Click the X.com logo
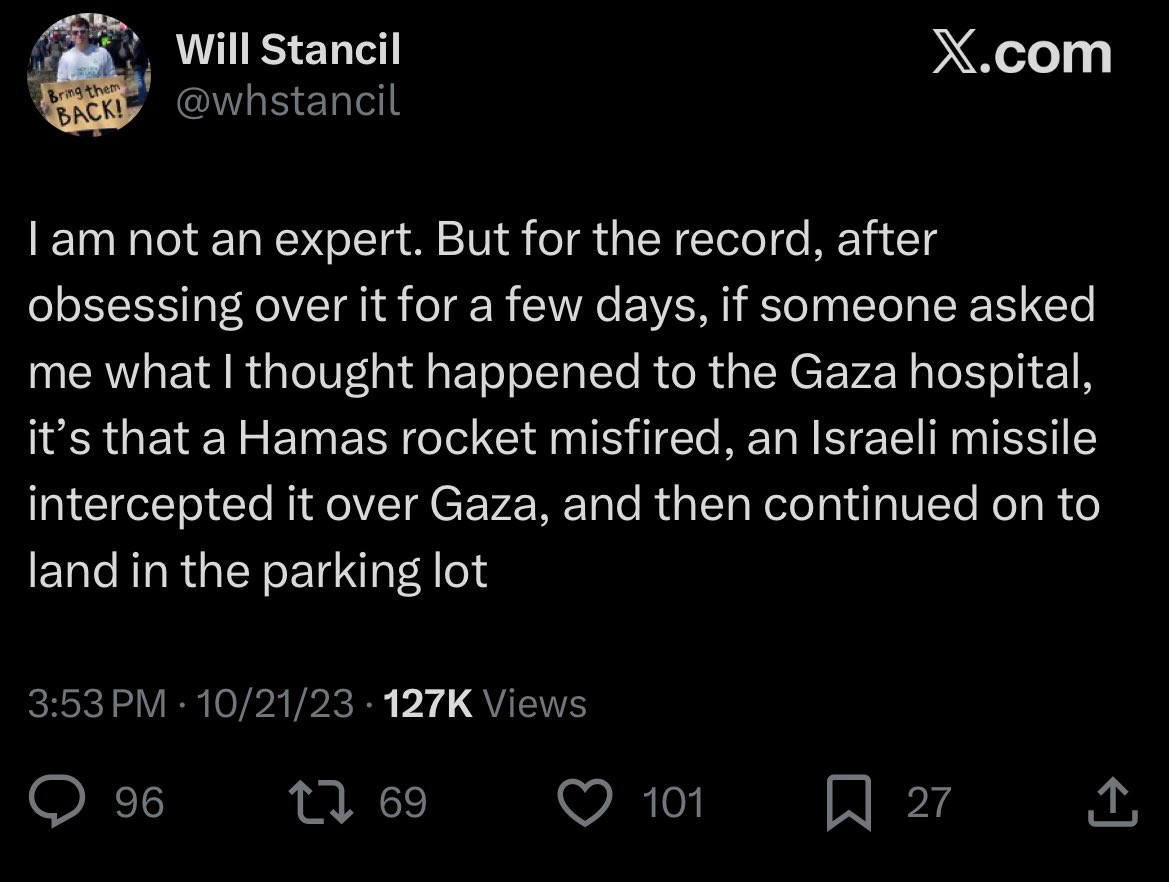 (x=1021, y=54)
